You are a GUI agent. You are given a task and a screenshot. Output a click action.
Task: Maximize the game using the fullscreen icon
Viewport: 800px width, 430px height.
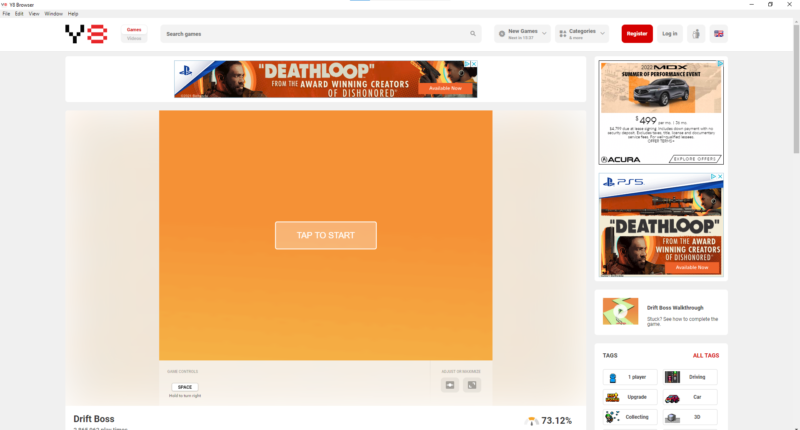click(472, 385)
